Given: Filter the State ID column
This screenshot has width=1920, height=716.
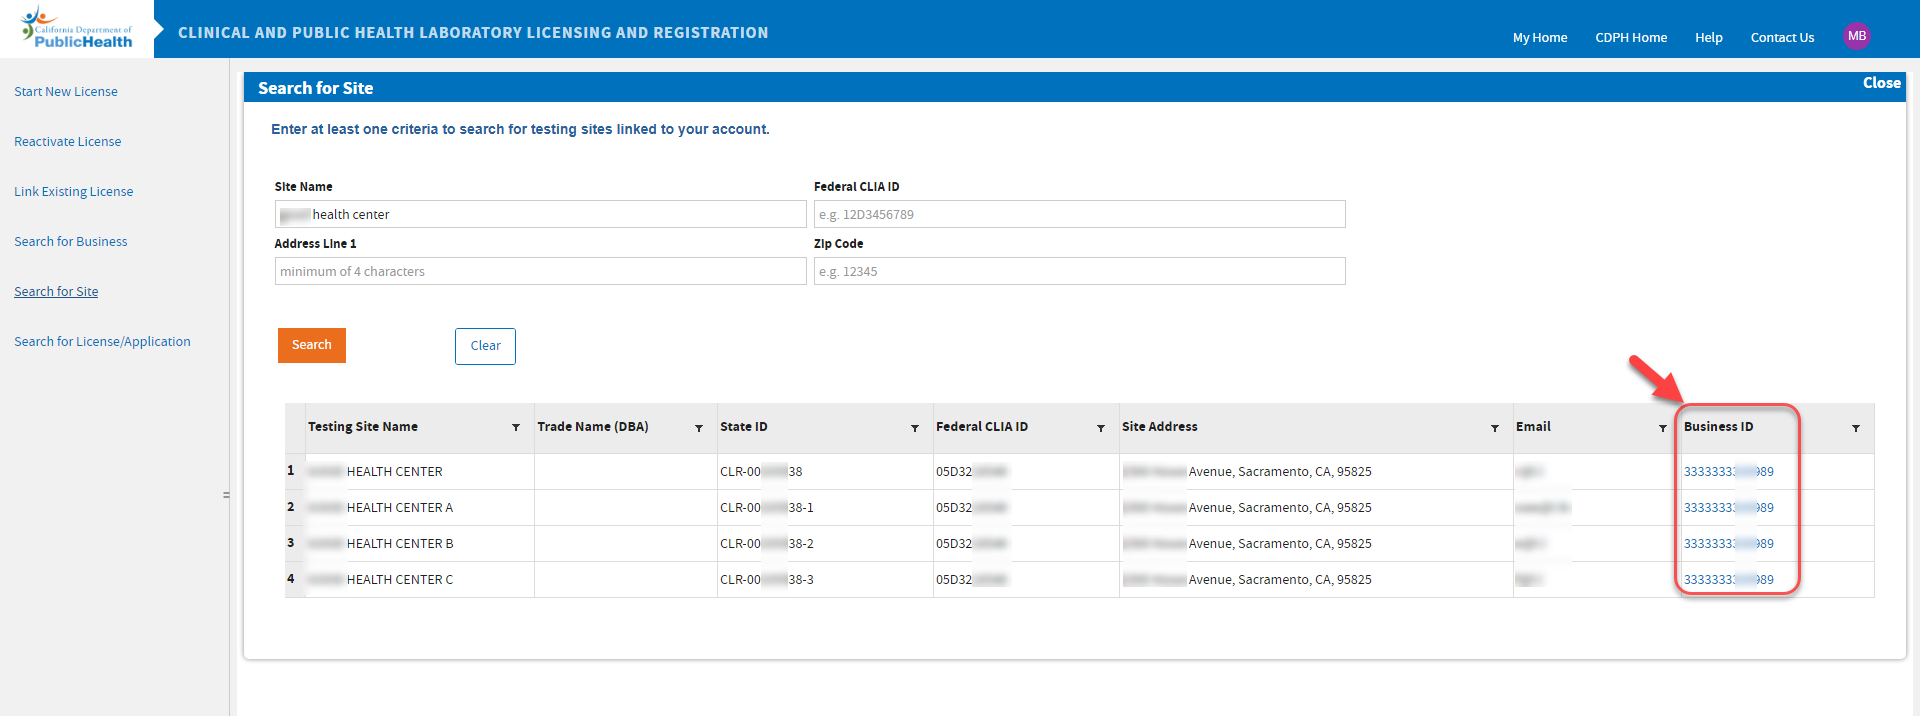Looking at the screenshot, I should [x=915, y=428].
